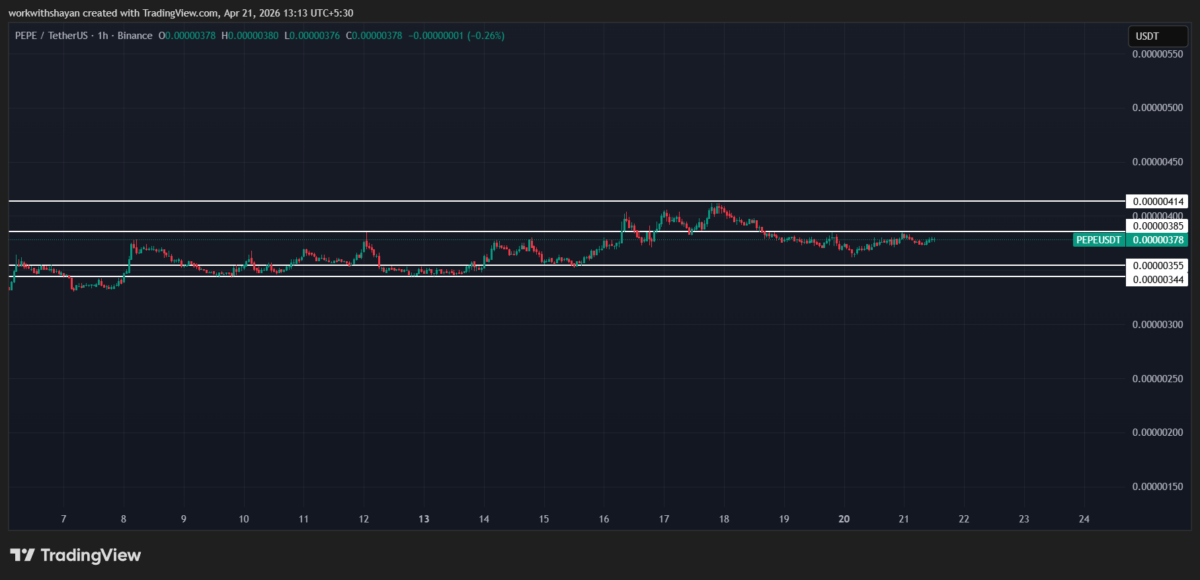Select the 0.00000414 price line label

click(x=1158, y=202)
